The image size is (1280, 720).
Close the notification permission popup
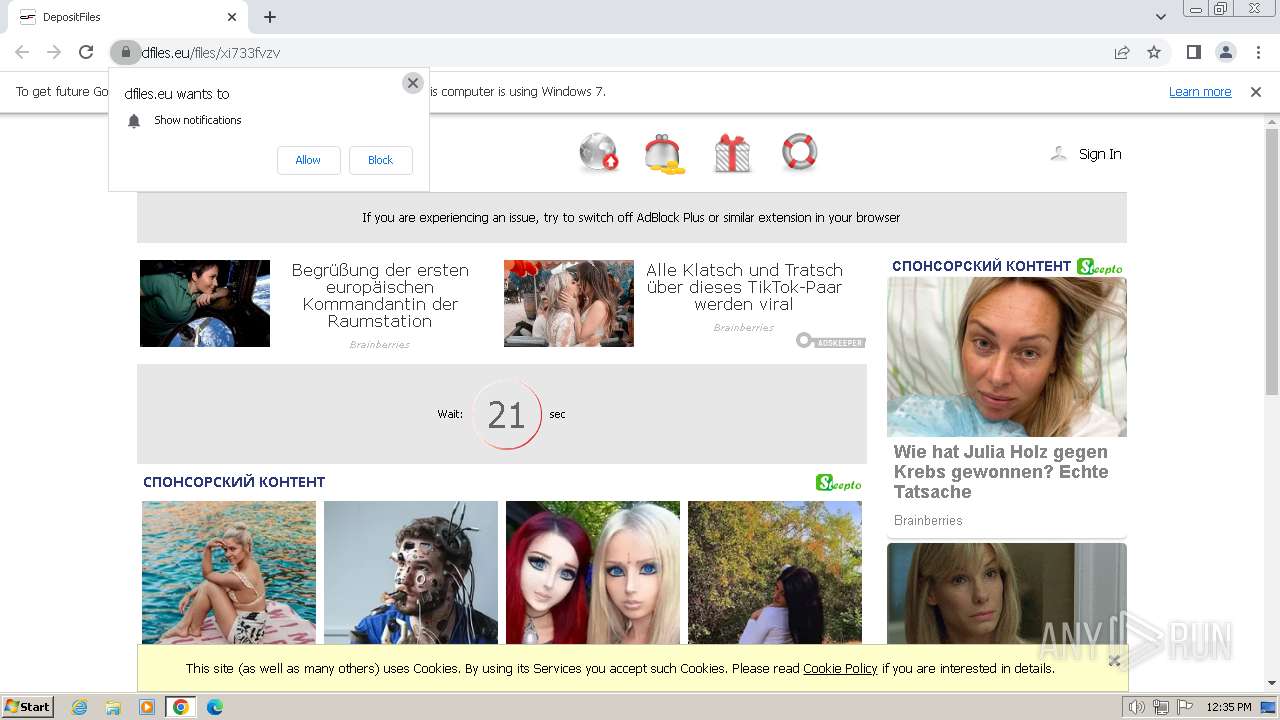[413, 83]
